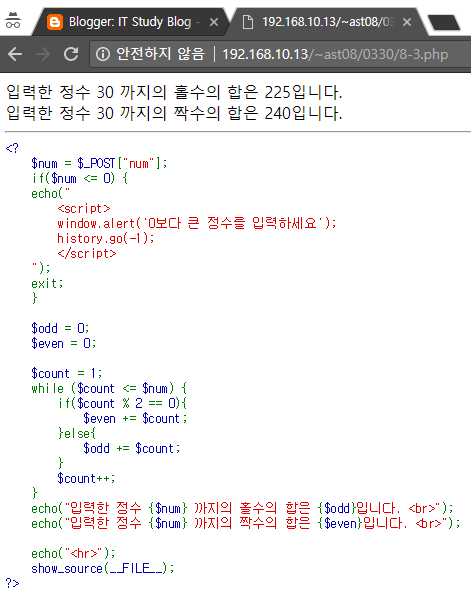The image size is (471, 594).
Task: Click the show_source(__FILE__); line
Action: click(x=103, y=568)
